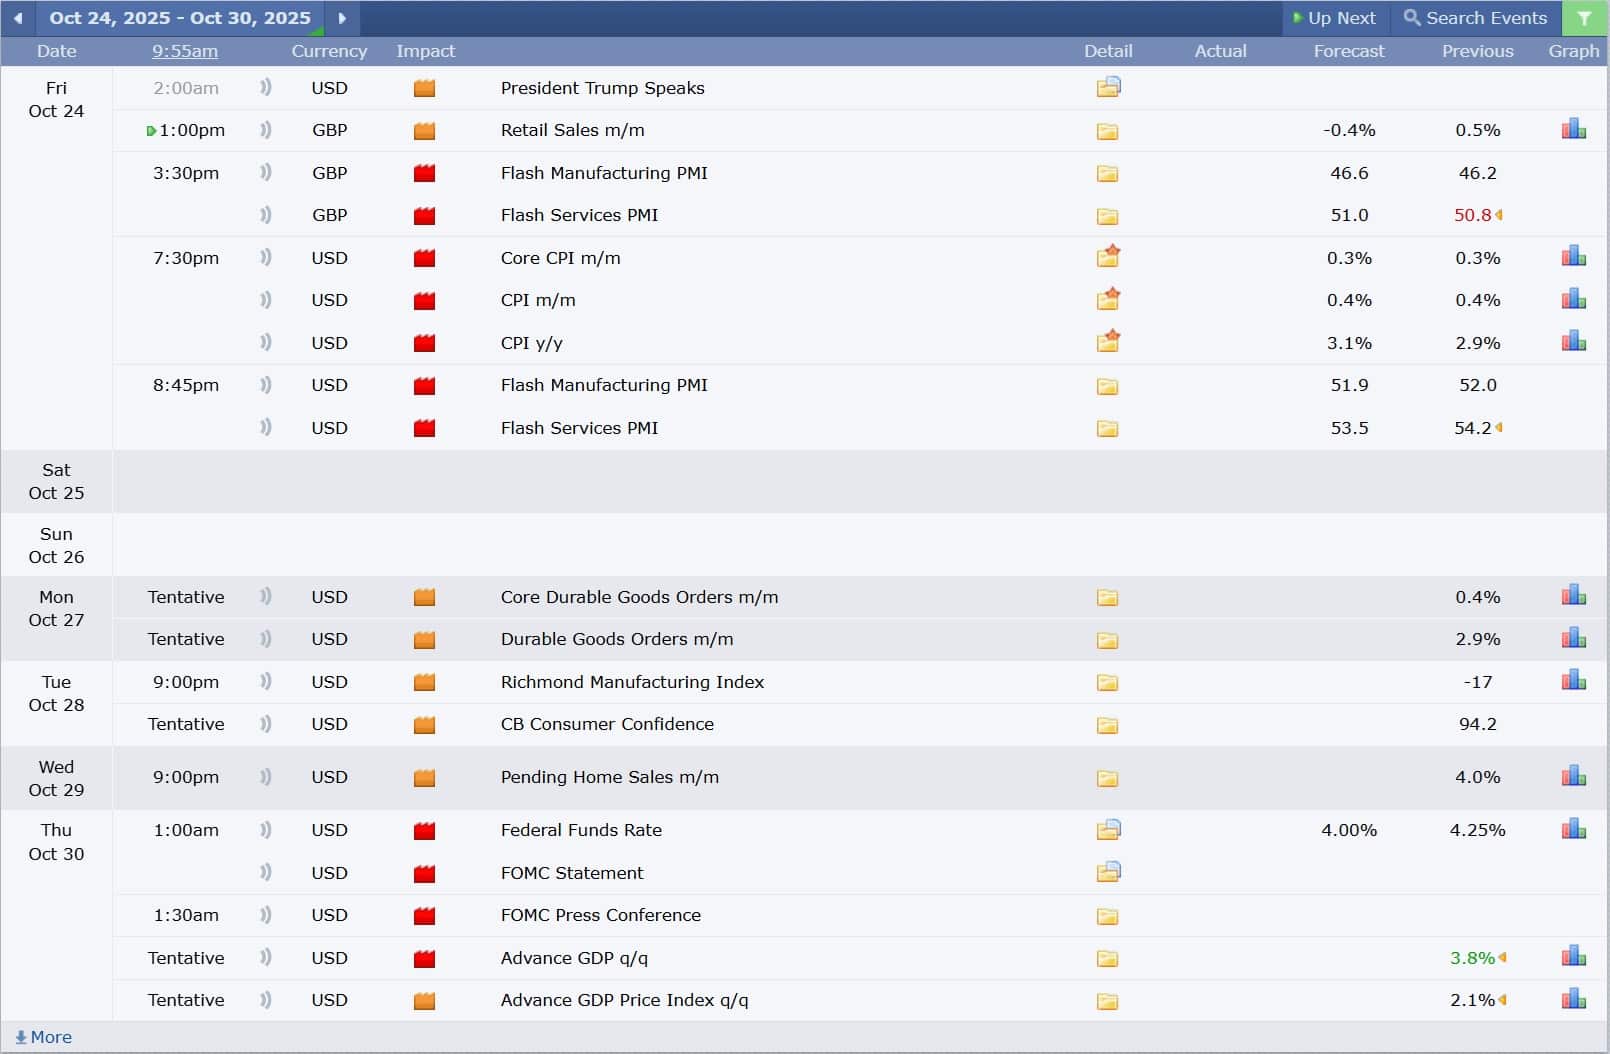Open the 9:55am time settings link
This screenshot has height=1054, width=1610.
[185, 51]
